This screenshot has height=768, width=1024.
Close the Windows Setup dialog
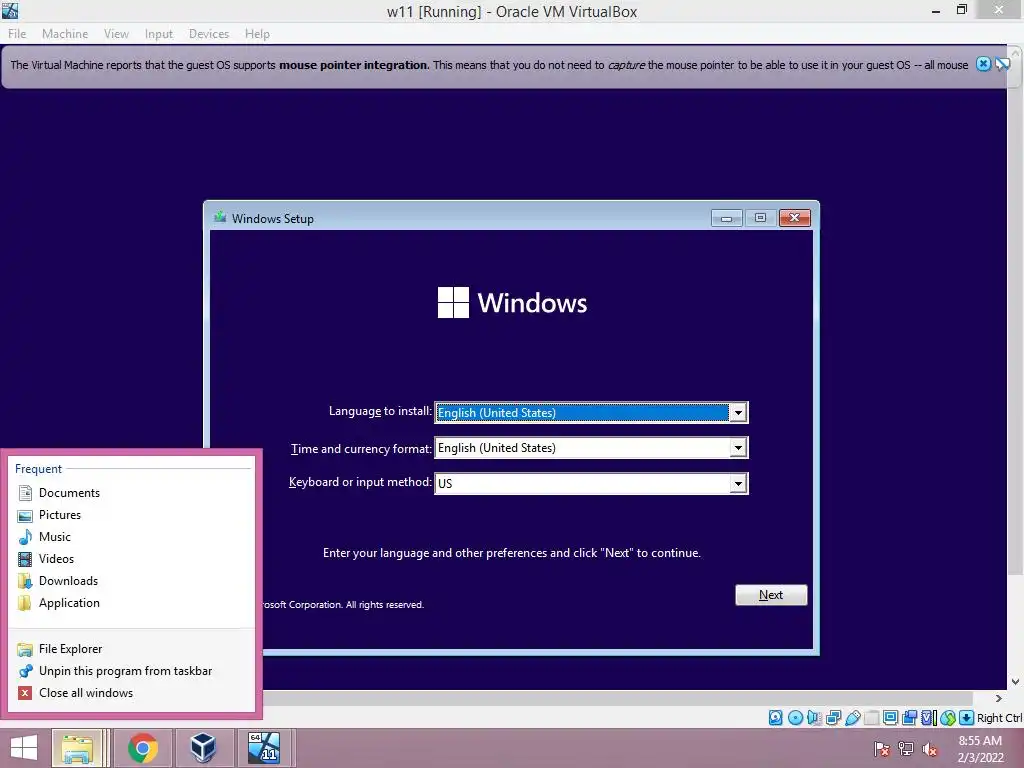point(795,218)
